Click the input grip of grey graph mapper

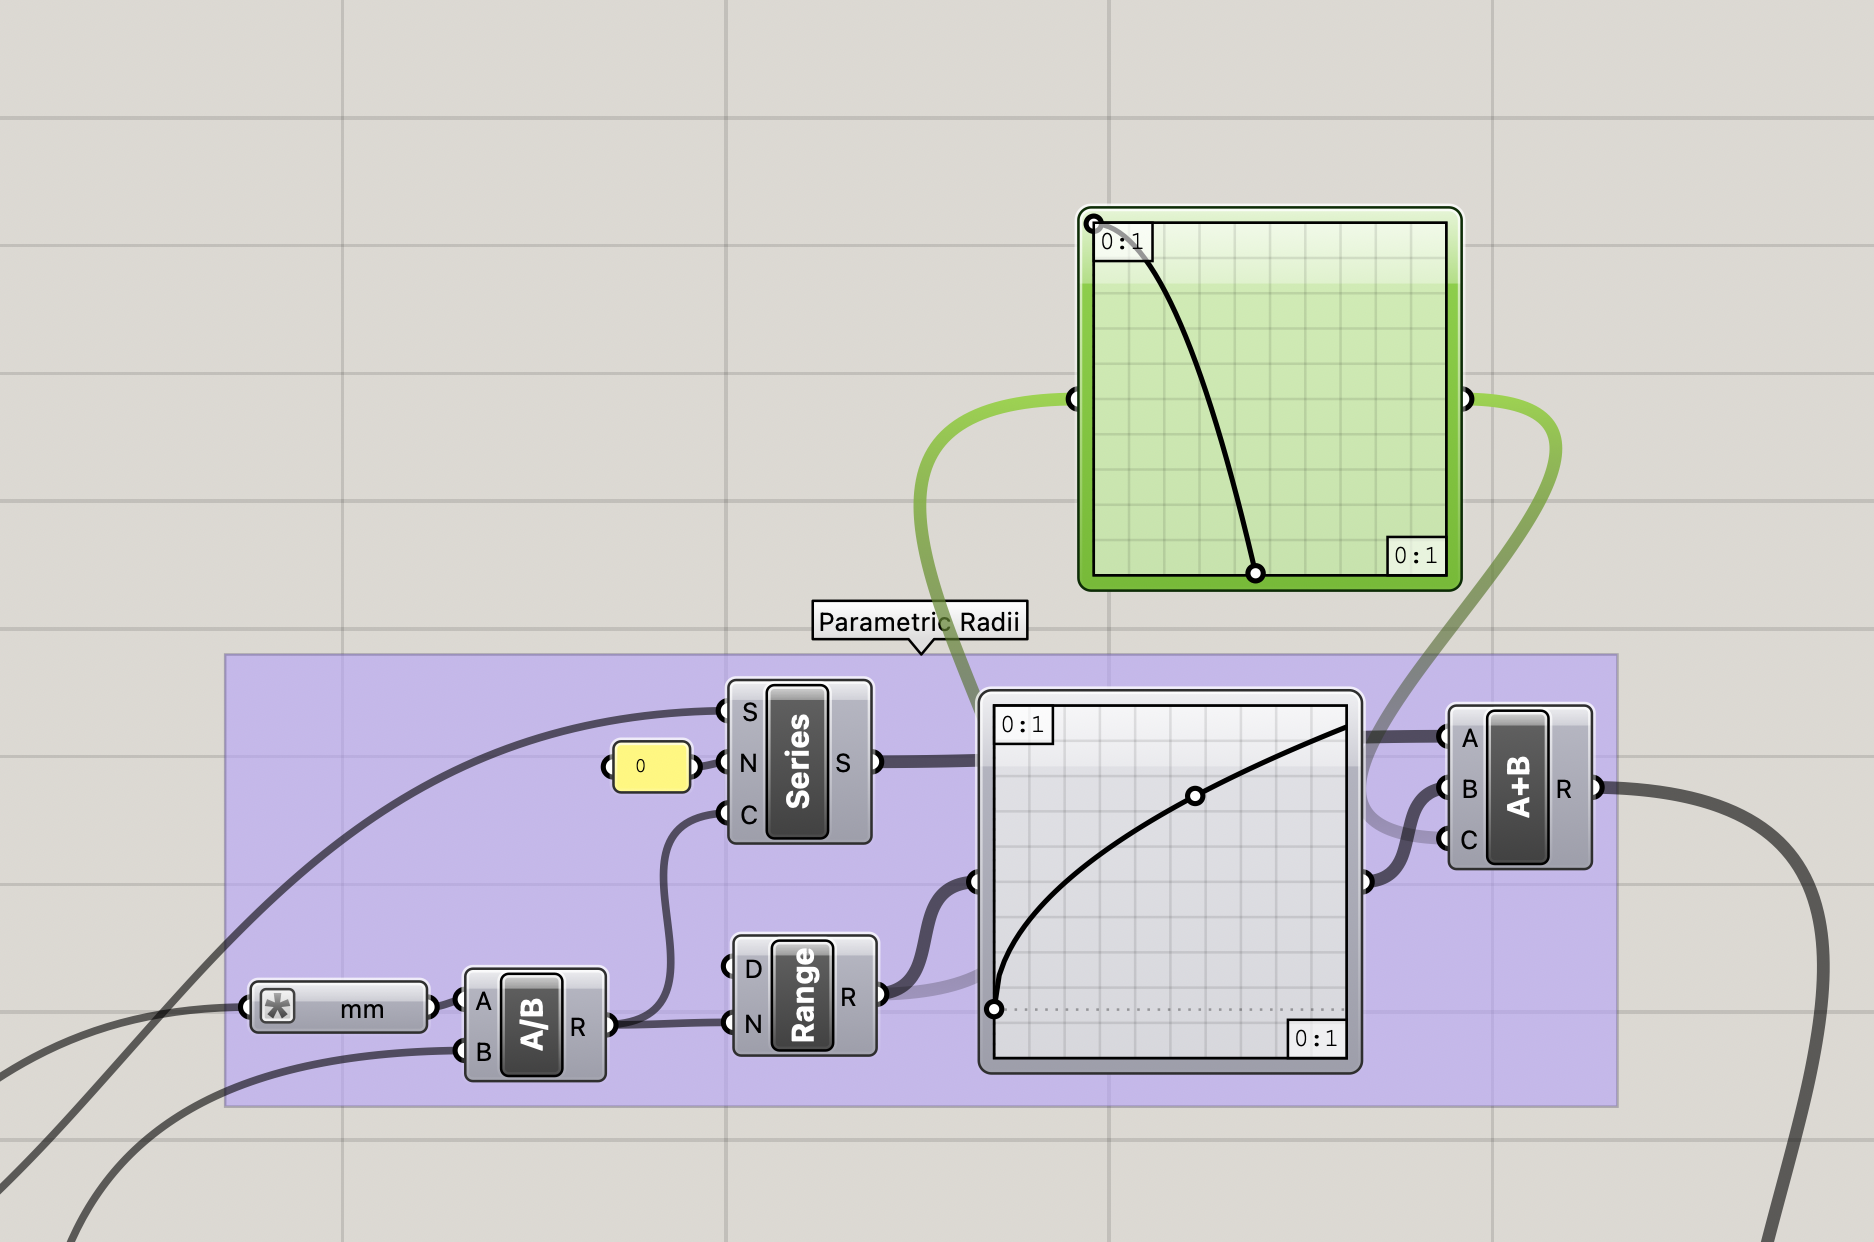point(973,882)
